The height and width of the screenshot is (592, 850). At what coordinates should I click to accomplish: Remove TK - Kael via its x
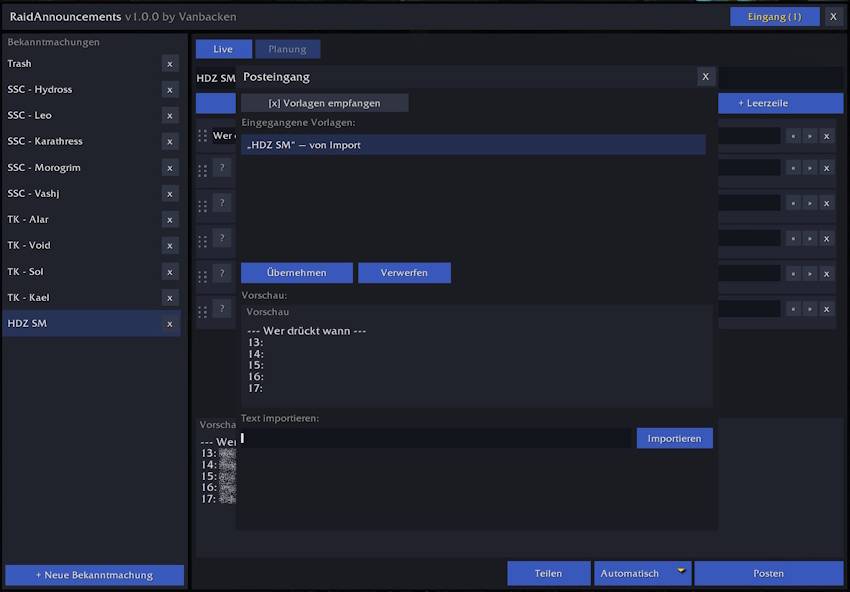pos(170,298)
